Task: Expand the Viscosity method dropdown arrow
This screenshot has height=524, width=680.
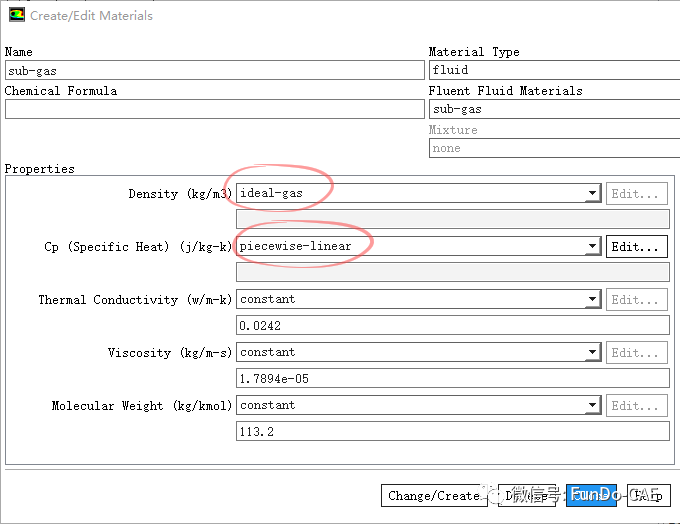Action: pyautogui.click(x=592, y=353)
